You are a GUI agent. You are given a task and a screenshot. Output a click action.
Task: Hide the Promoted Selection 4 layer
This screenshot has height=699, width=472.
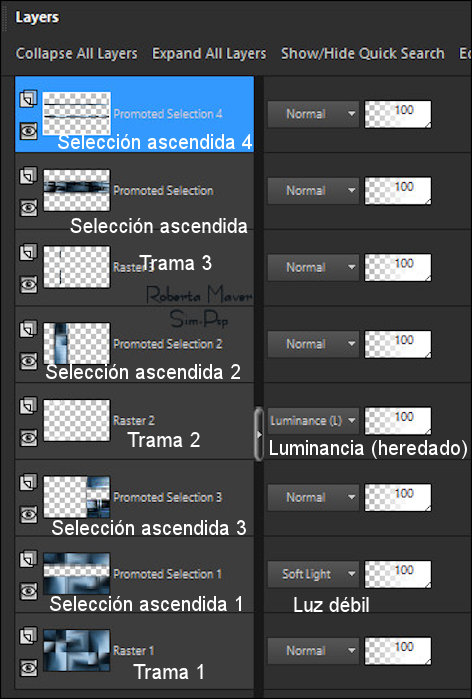pos(29,131)
